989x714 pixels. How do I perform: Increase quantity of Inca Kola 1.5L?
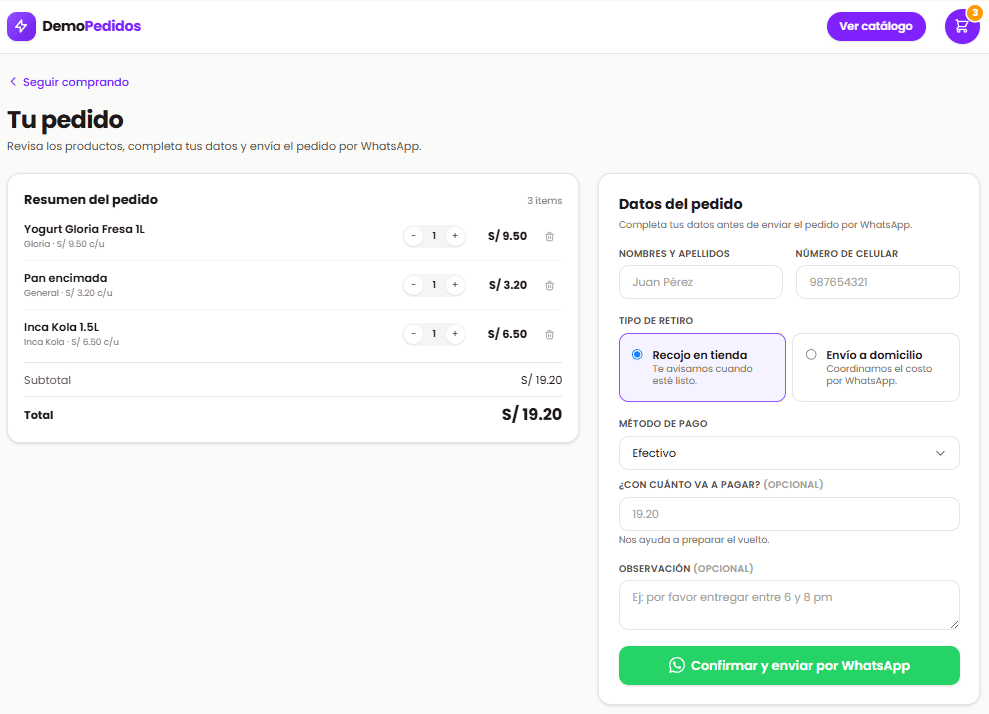tap(455, 334)
